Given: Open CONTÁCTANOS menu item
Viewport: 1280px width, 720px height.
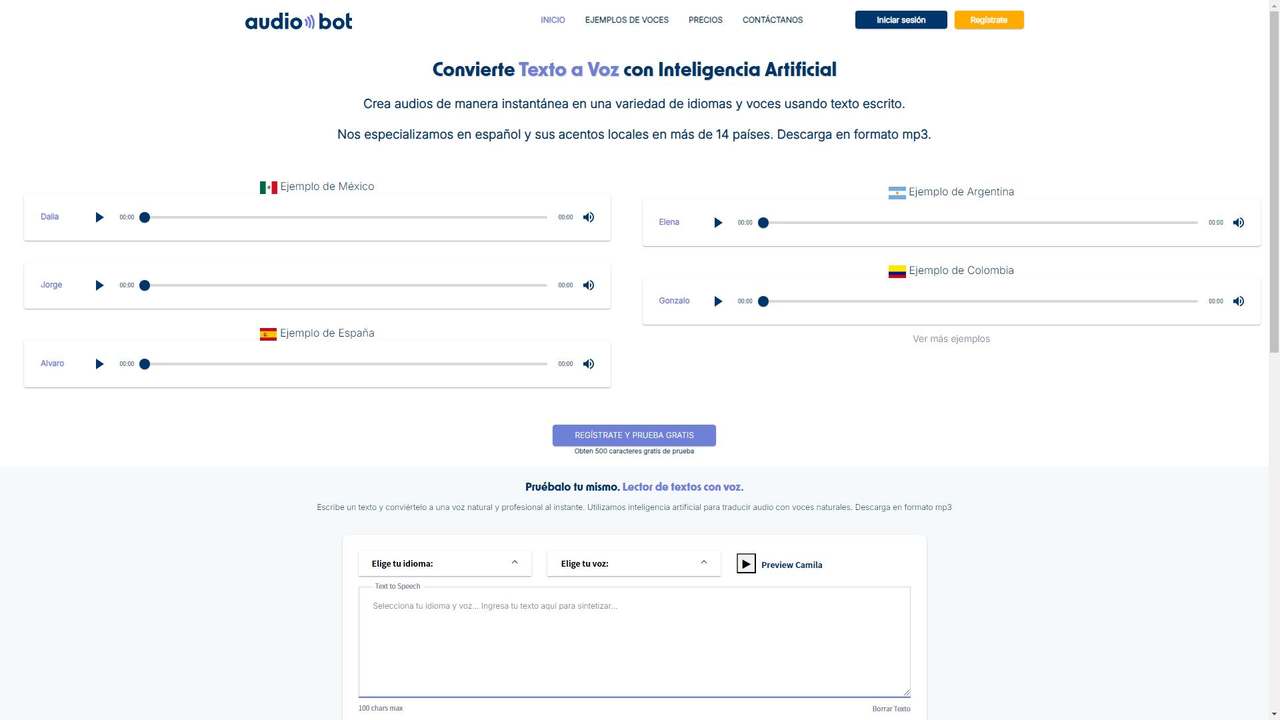Looking at the screenshot, I should [x=773, y=20].
